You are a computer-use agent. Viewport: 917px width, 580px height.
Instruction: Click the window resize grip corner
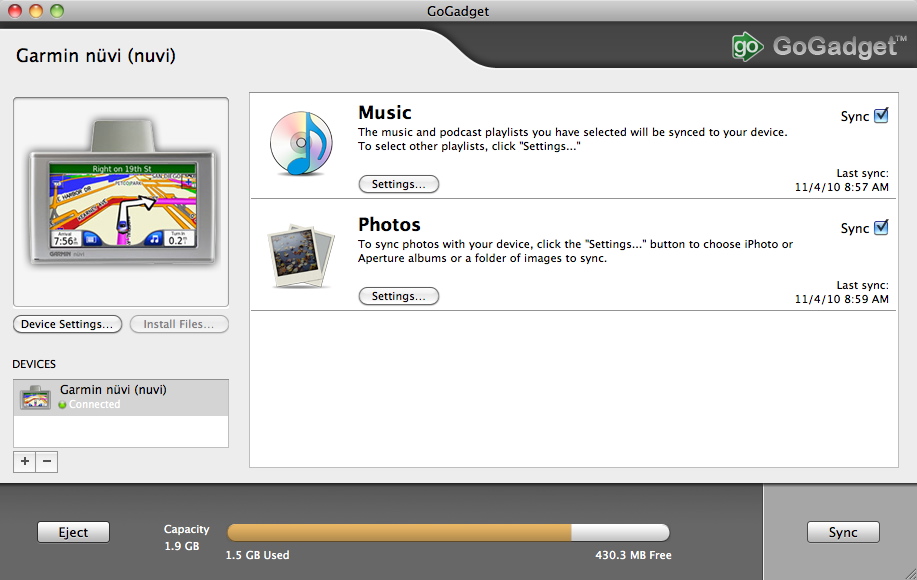tap(909, 573)
